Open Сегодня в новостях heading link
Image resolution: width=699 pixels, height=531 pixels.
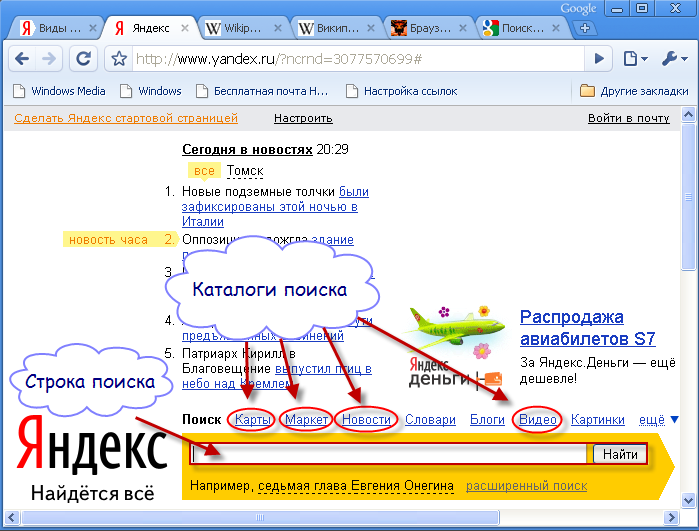pos(247,149)
